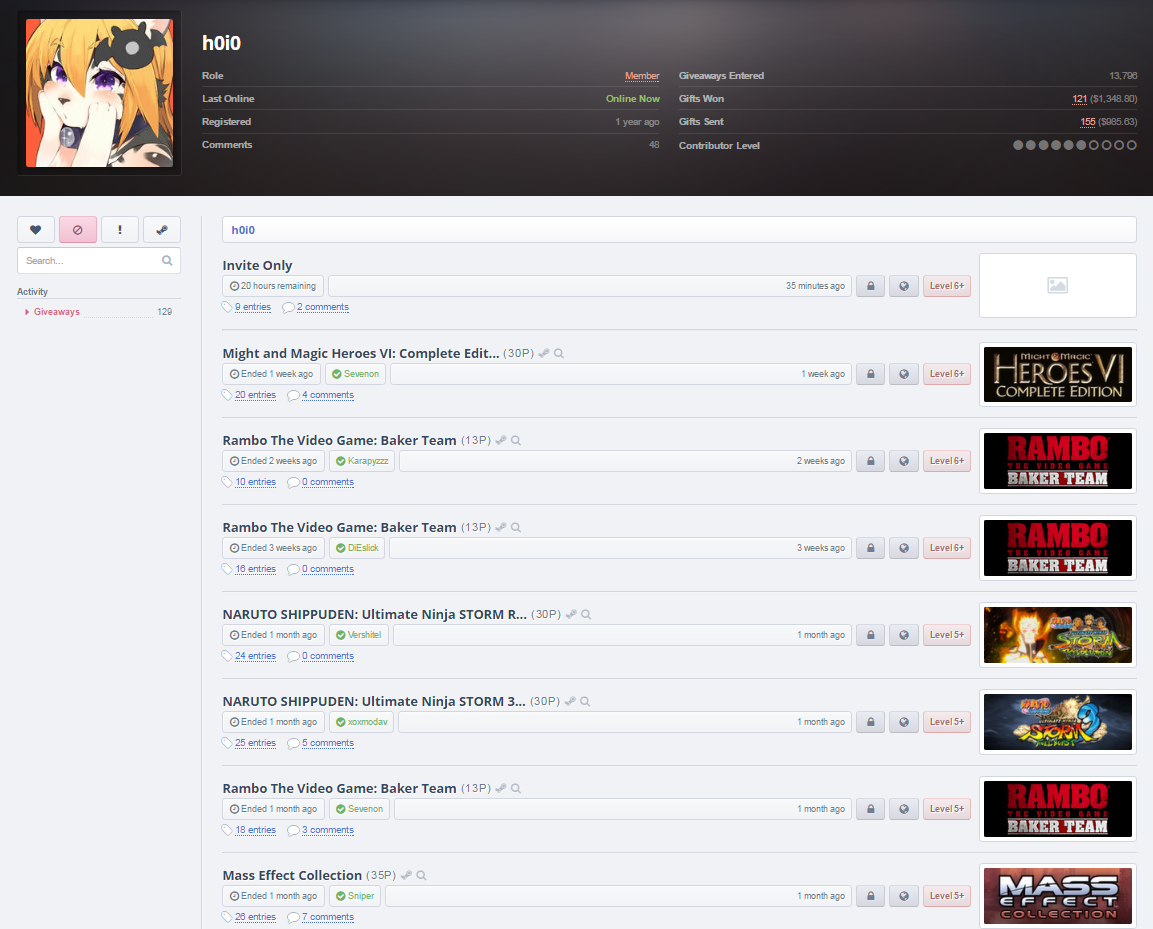
Task: Open 16 entries link on Rambo giveaway
Action: pyautogui.click(x=256, y=569)
